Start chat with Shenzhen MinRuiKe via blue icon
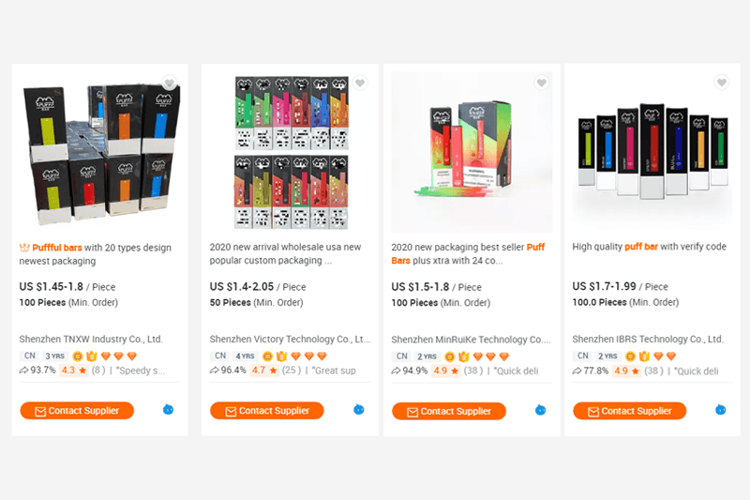 coord(540,410)
